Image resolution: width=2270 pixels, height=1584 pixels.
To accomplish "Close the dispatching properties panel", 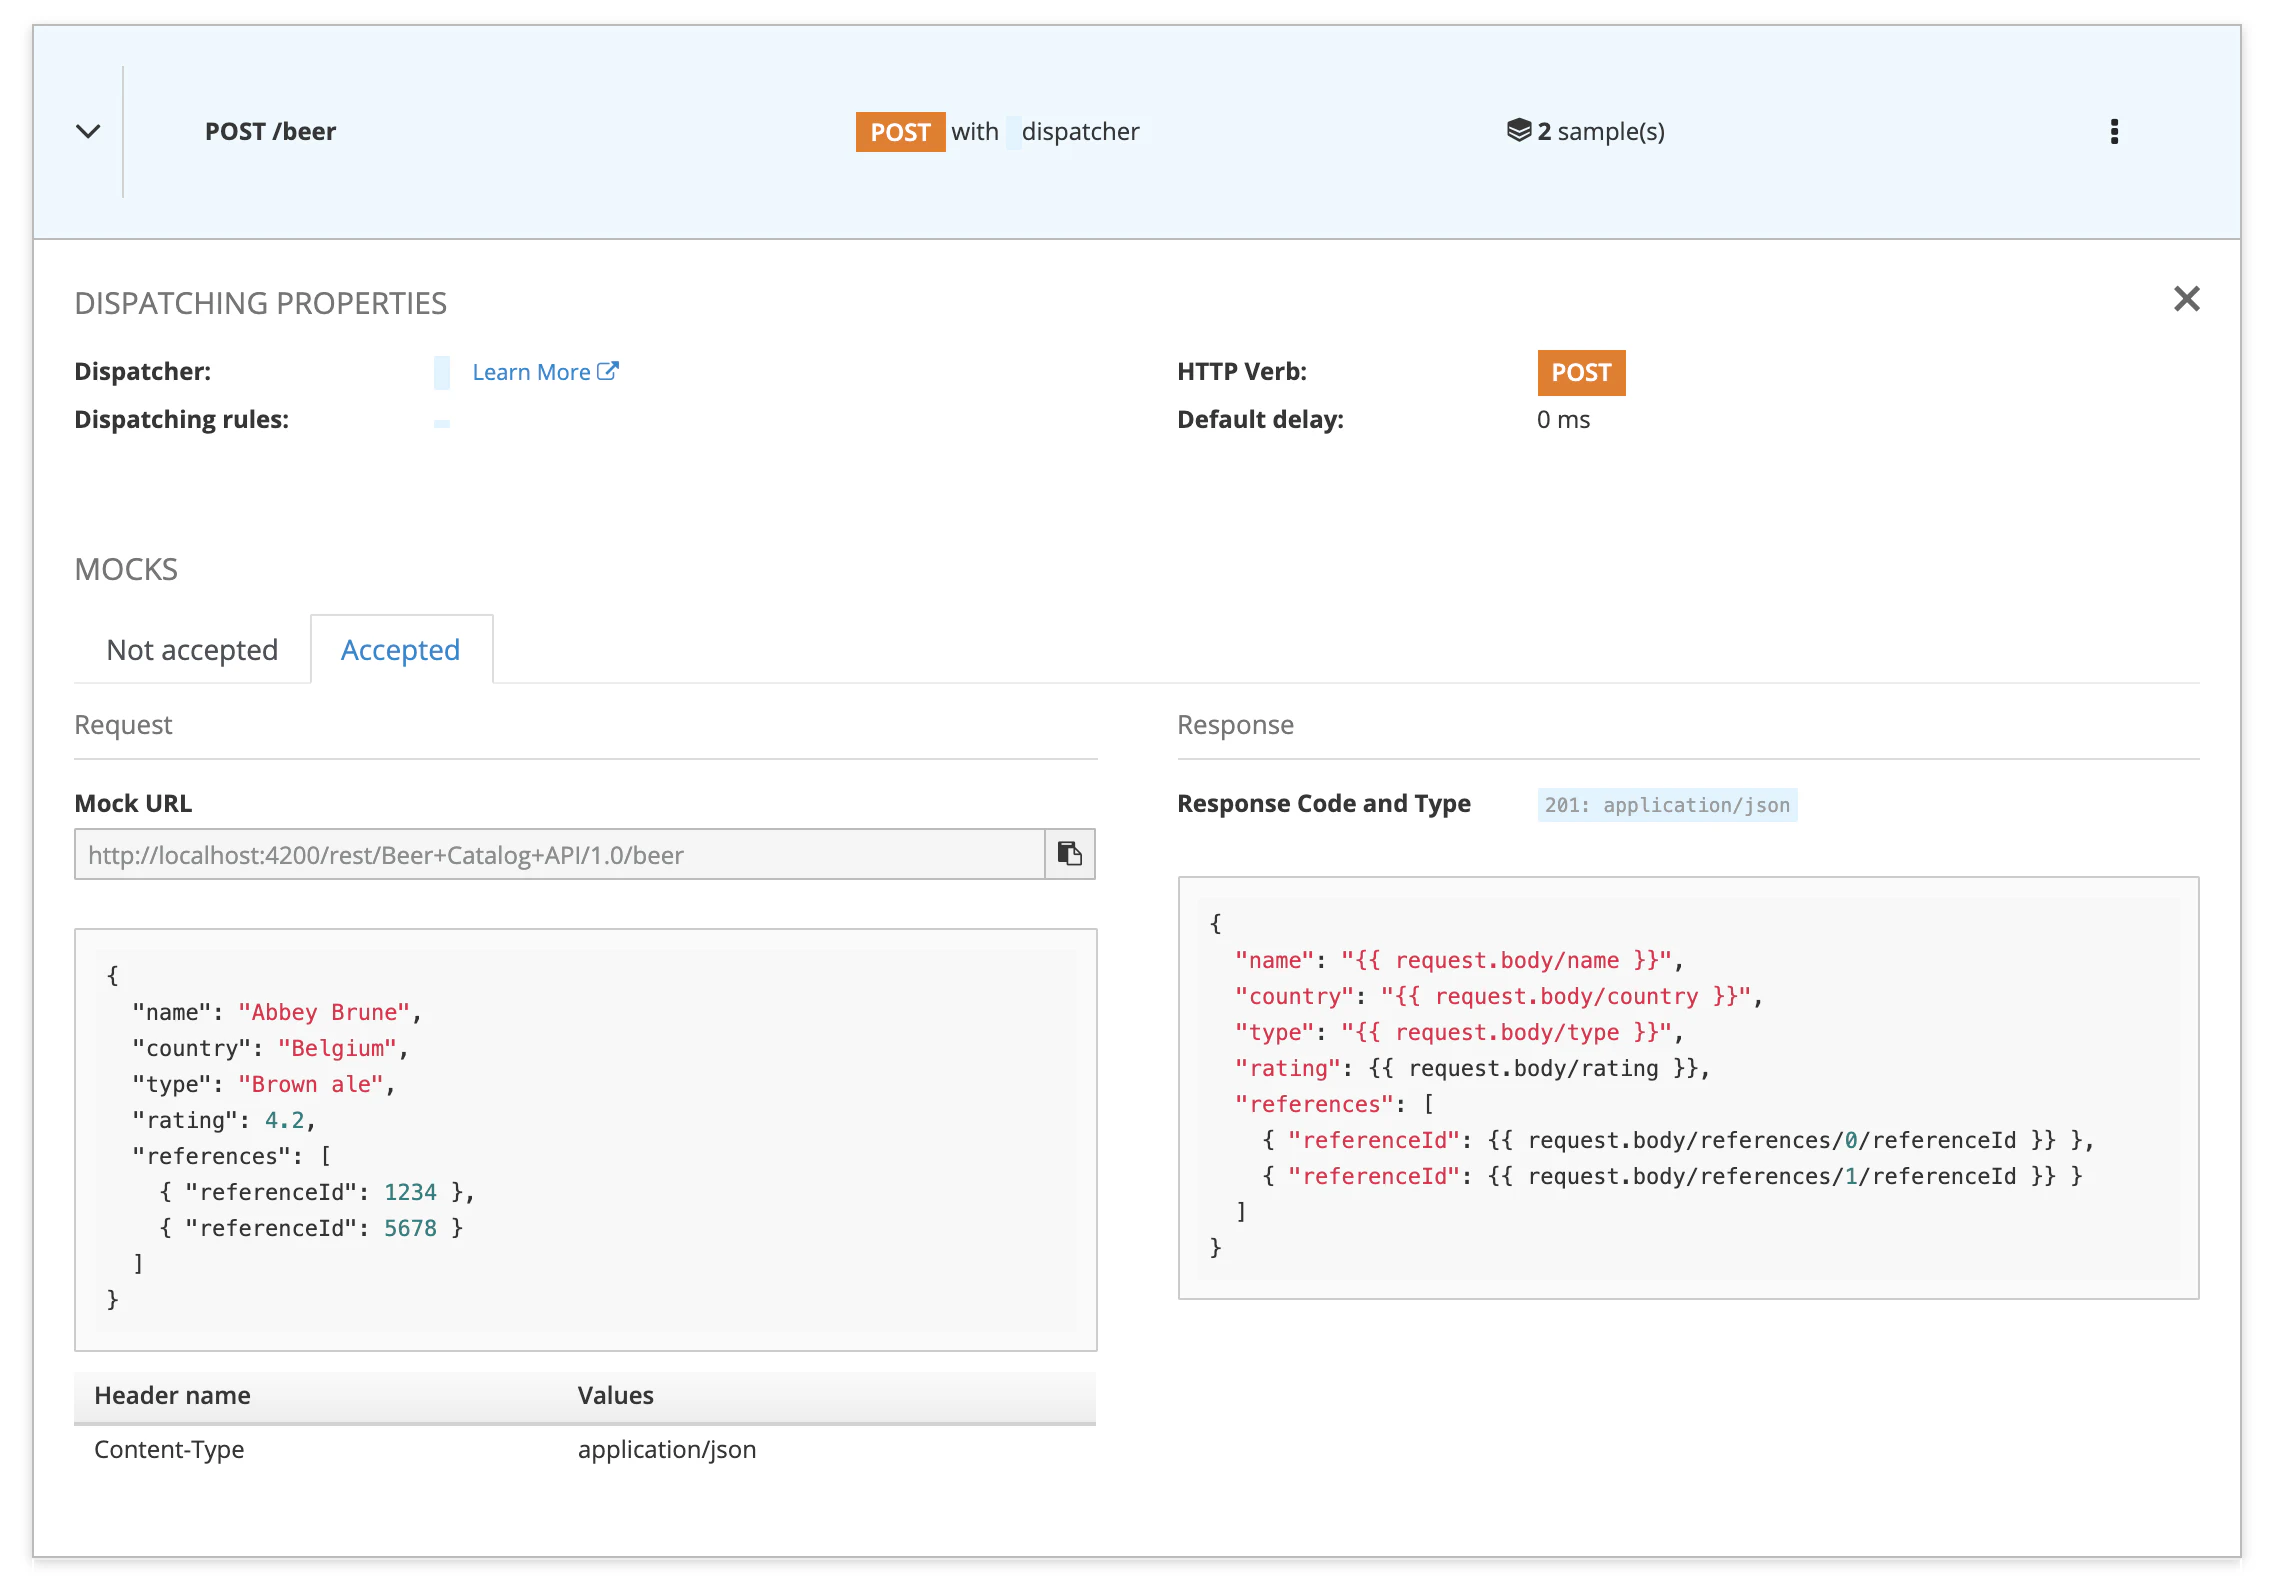I will 2186,298.
